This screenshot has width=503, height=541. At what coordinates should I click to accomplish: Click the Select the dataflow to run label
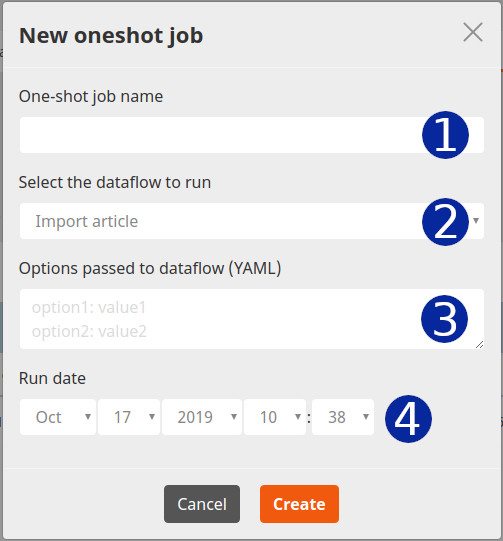(x=115, y=182)
